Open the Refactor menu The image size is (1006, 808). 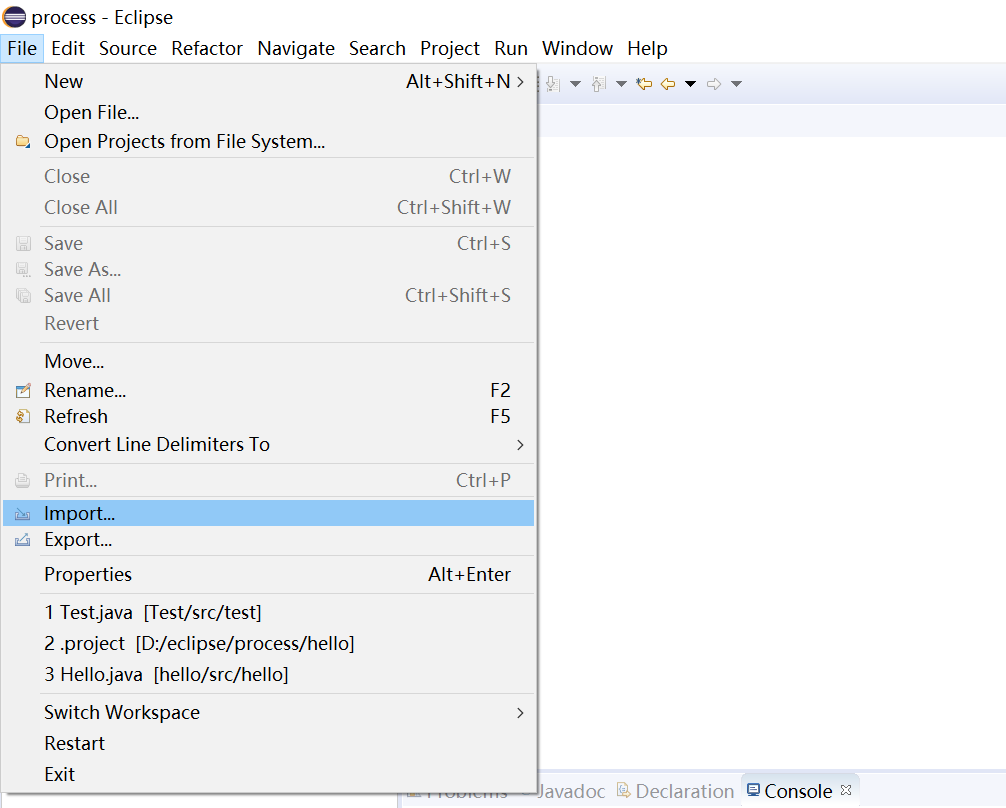pyautogui.click(x=207, y=48)
